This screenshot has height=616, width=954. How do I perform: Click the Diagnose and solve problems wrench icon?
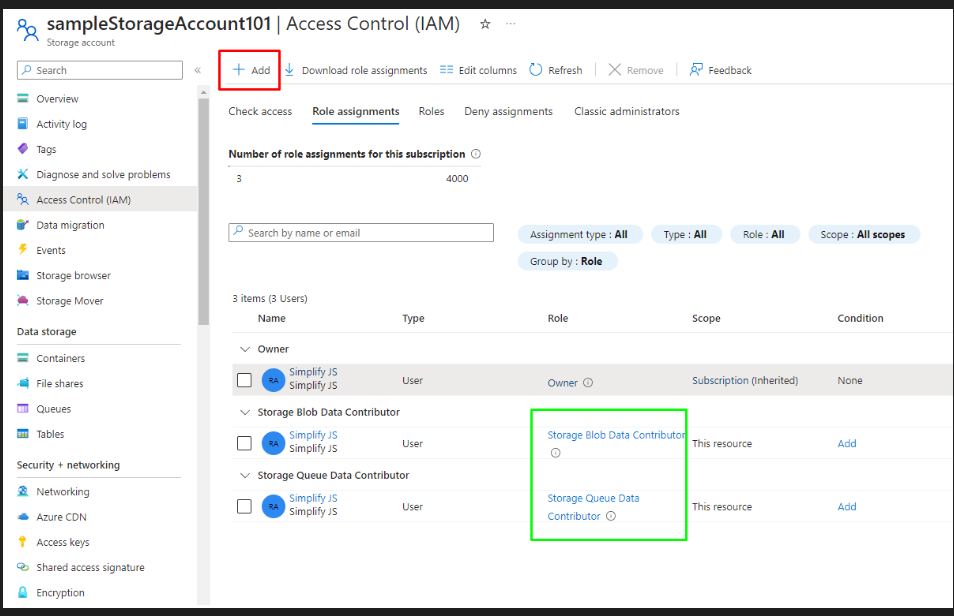tap(23, 174)
